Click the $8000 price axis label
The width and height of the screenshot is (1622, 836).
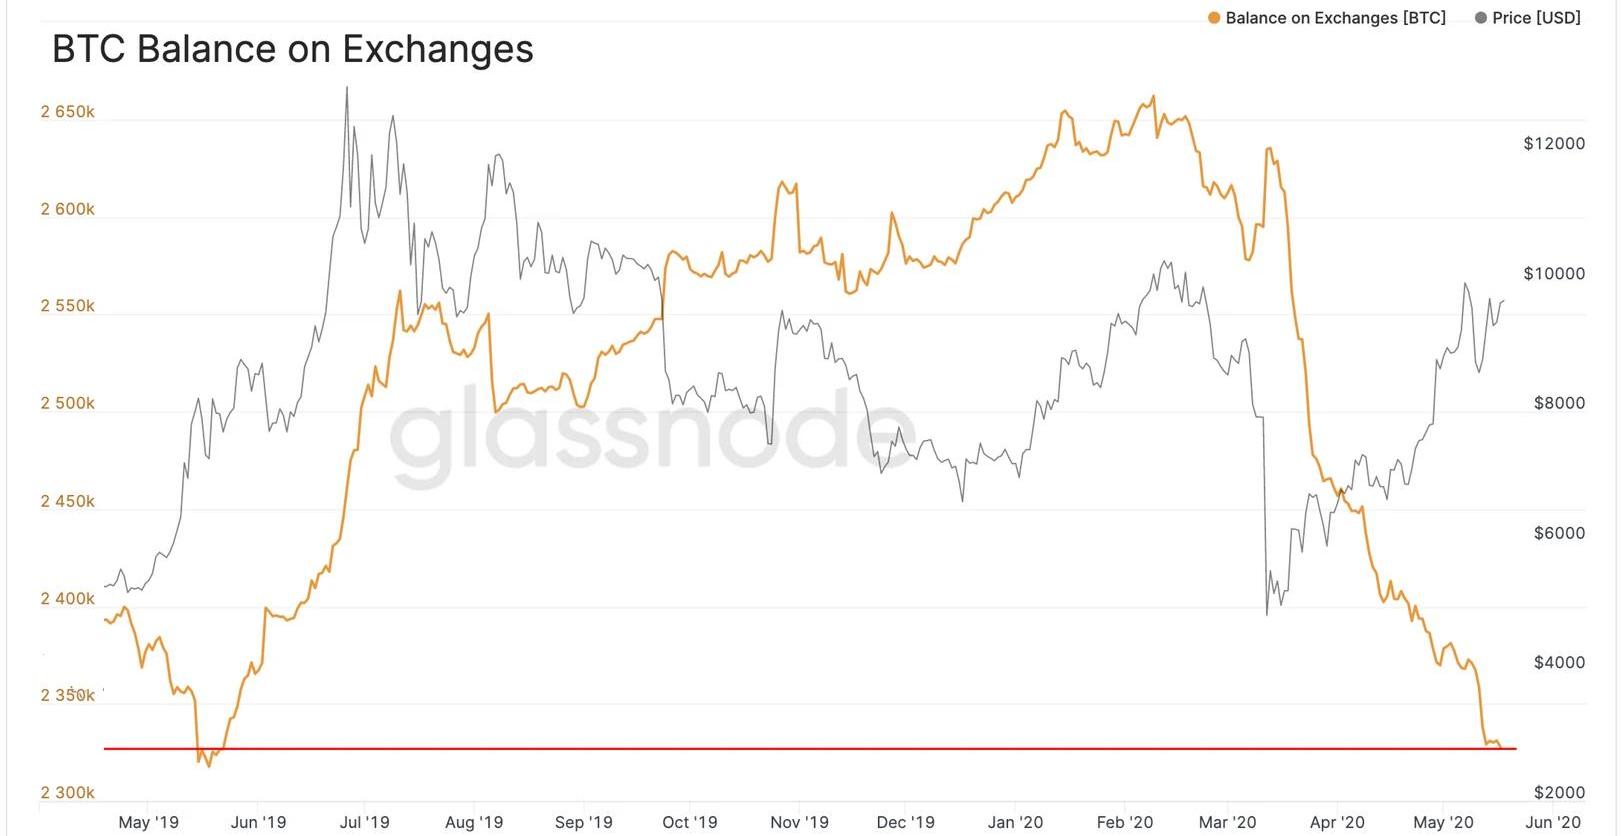point(1559,403)
